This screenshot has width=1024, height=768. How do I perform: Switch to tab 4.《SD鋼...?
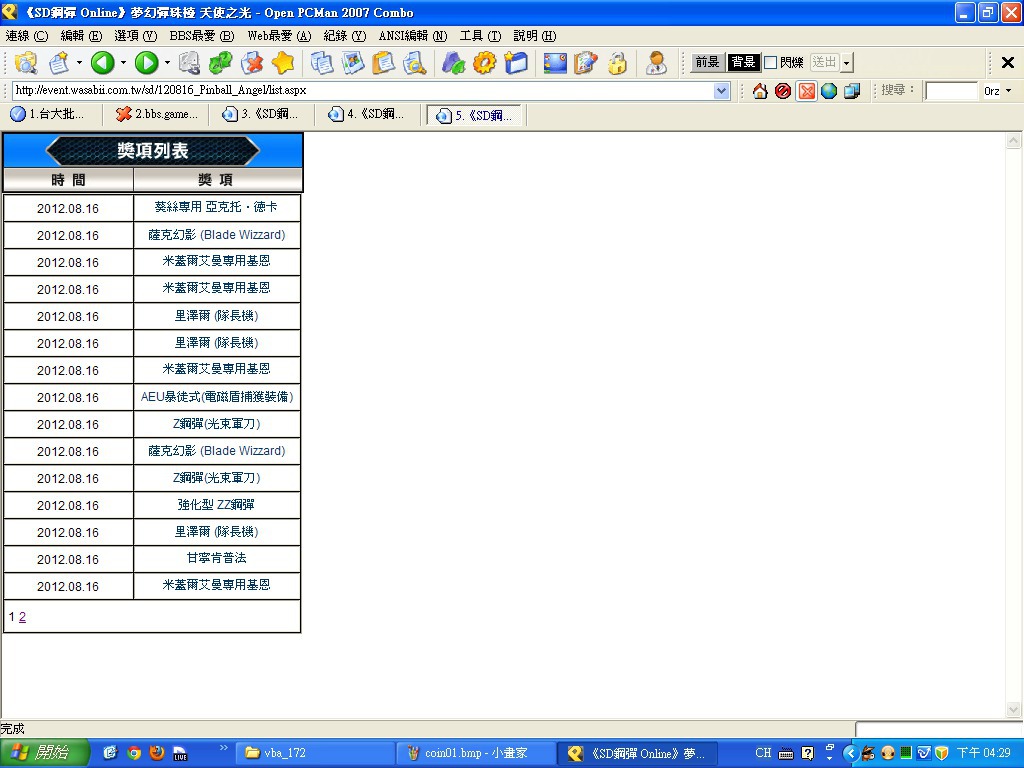coord(368,115)
